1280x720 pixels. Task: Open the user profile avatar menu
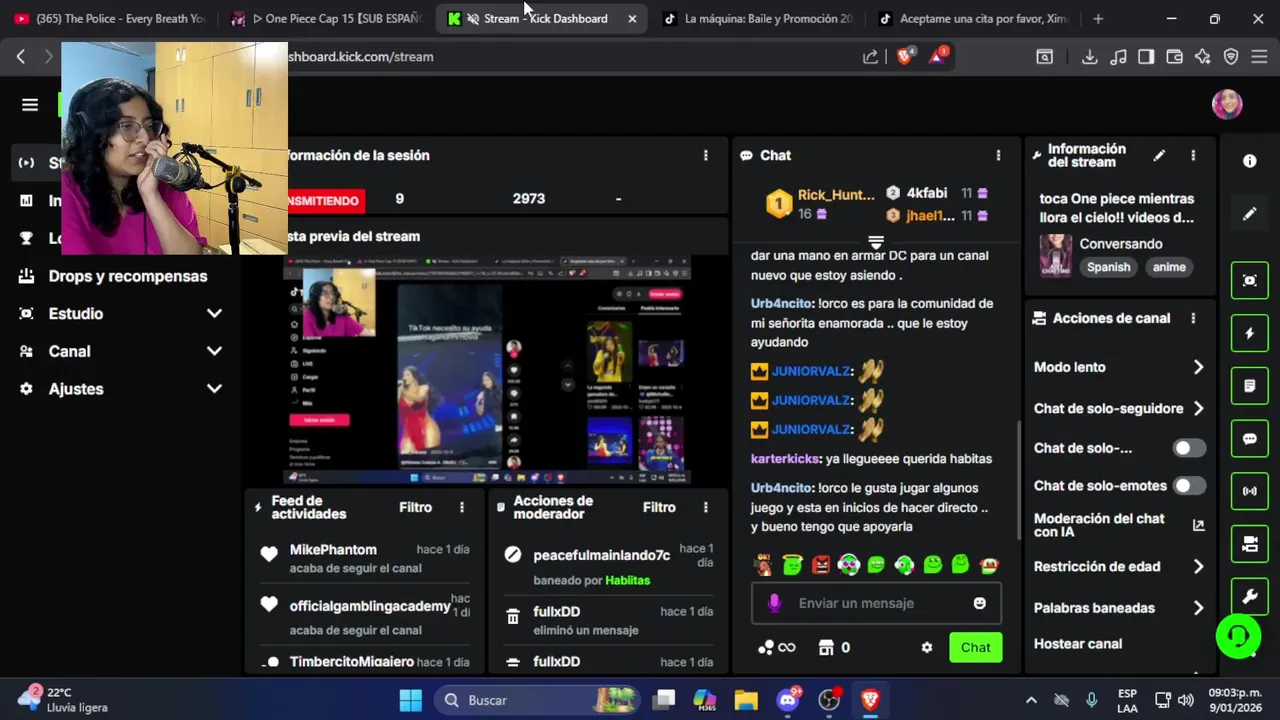1227,104
